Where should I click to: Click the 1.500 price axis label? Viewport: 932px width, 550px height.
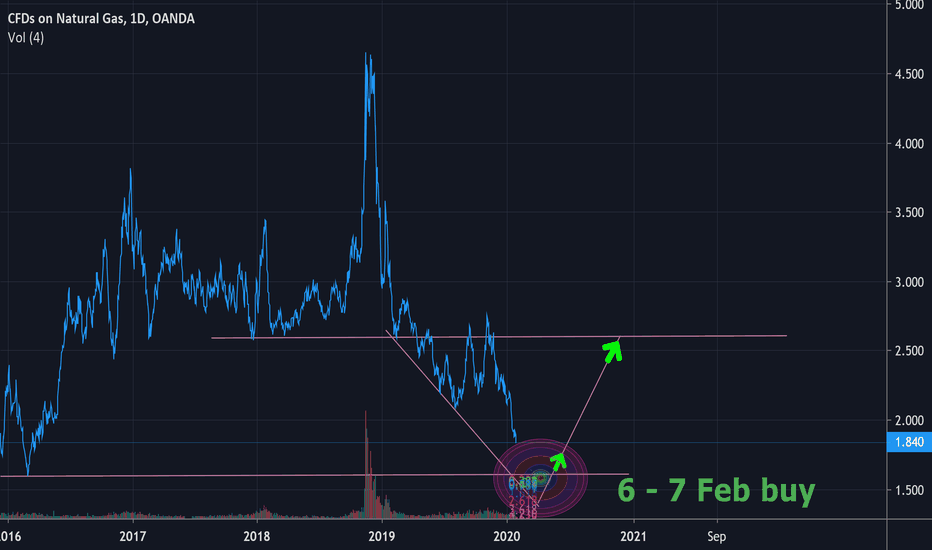coord(909,491)
